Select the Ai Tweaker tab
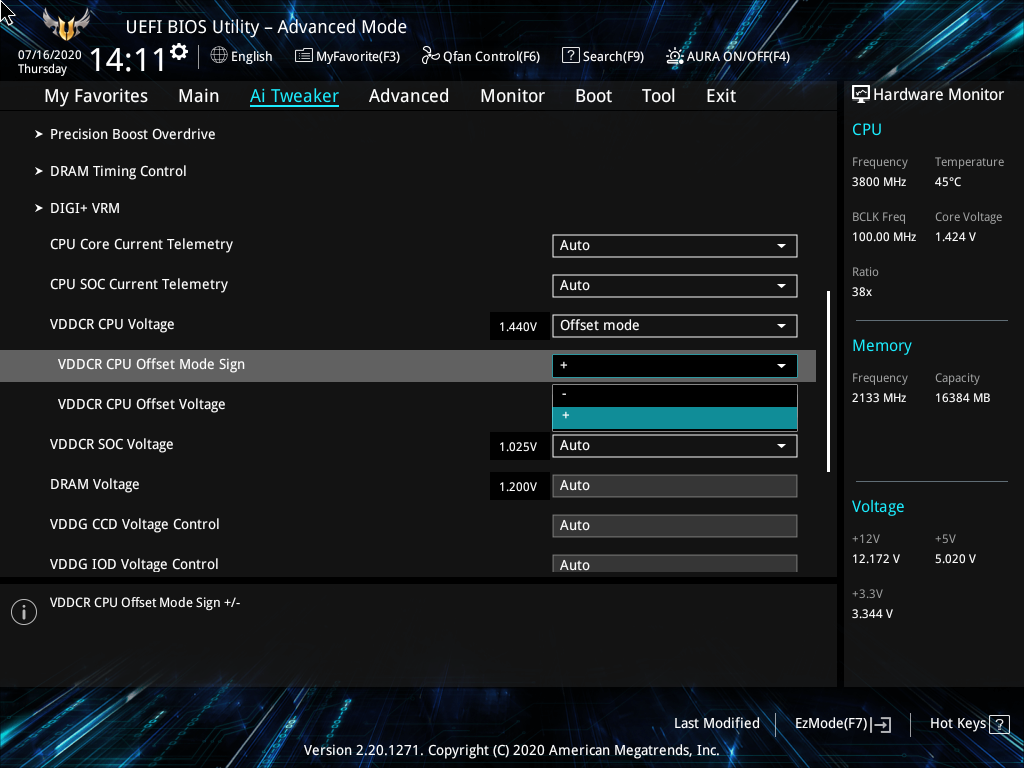The height and width of the screenshot is (768, 1024). [294, 96]
